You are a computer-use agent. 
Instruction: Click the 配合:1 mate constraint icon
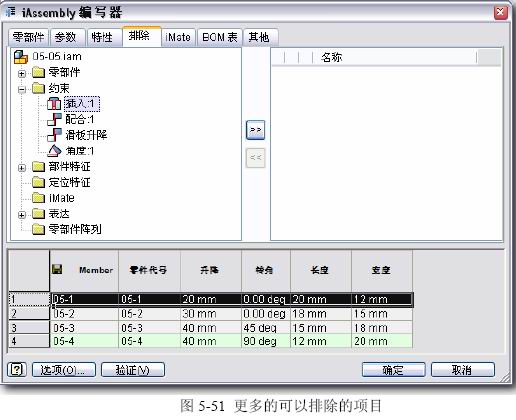pos(54,119)
